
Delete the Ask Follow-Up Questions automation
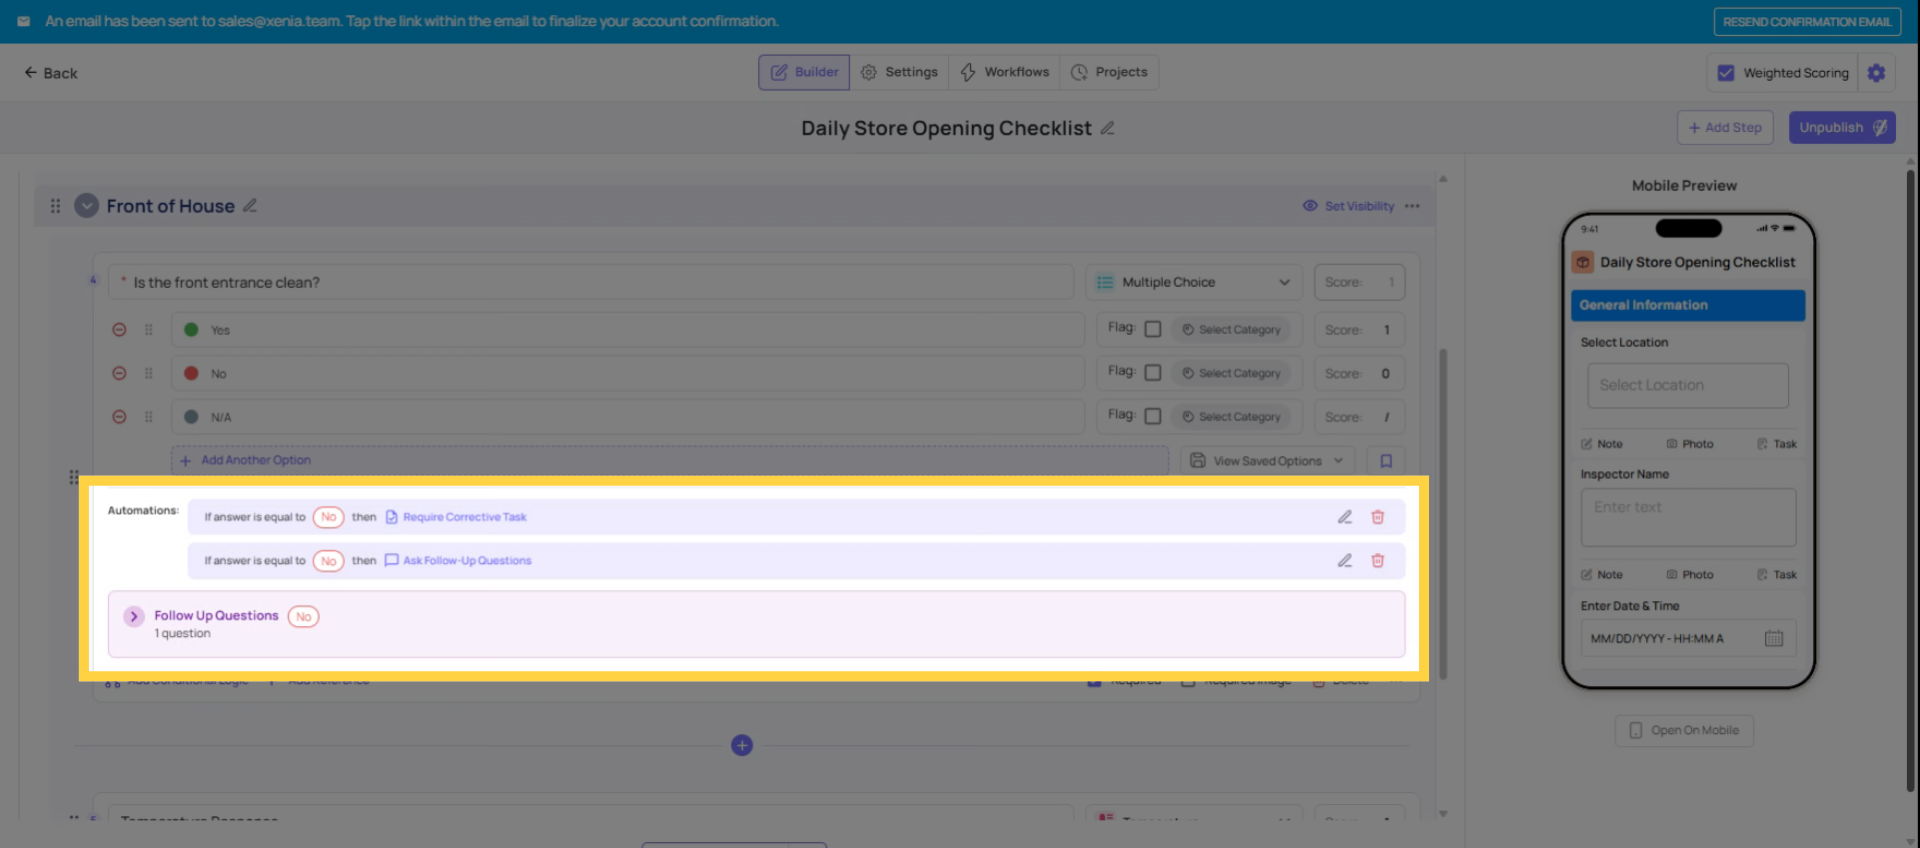[1377, 561]
